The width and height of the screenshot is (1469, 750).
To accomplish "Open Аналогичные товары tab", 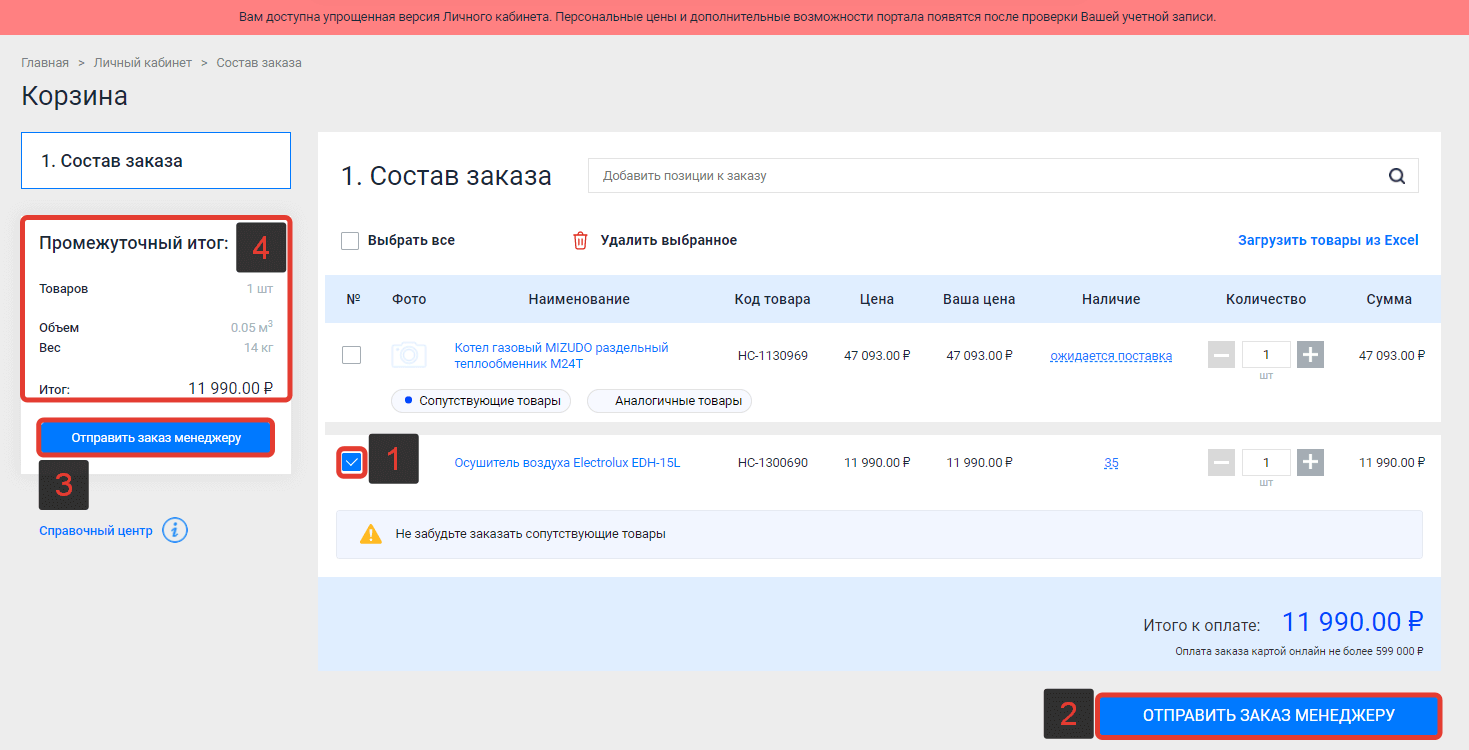I will pos(669,401).
